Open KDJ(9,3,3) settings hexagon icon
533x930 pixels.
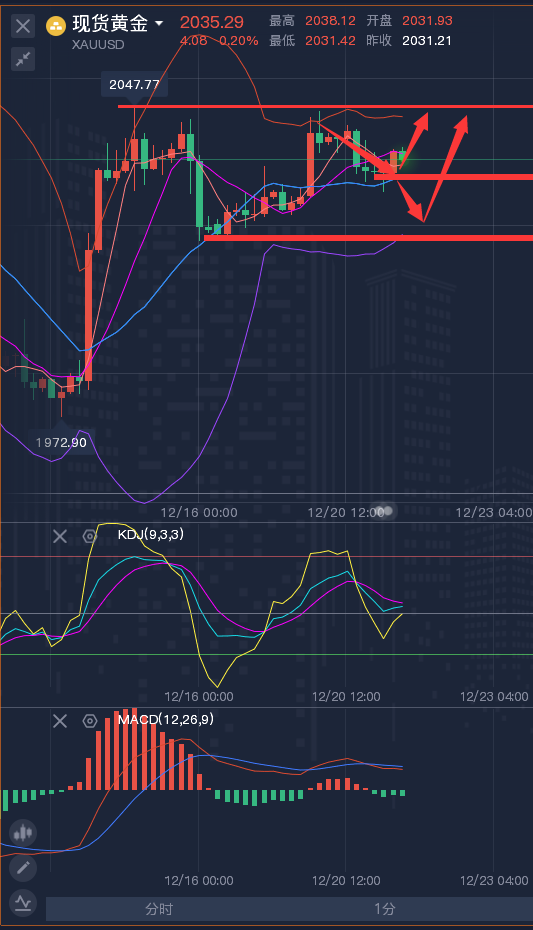(x=90, y=537)
